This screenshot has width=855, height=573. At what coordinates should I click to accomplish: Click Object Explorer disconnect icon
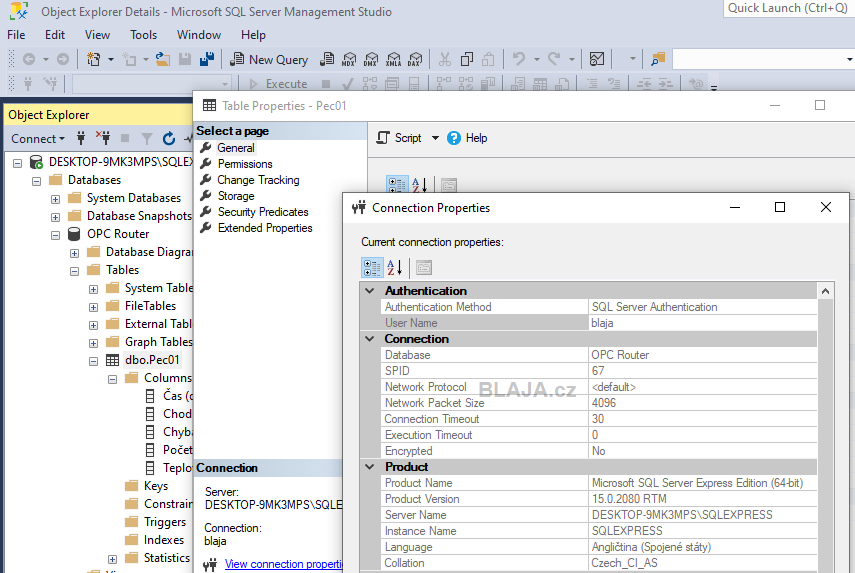coord(103,138)
